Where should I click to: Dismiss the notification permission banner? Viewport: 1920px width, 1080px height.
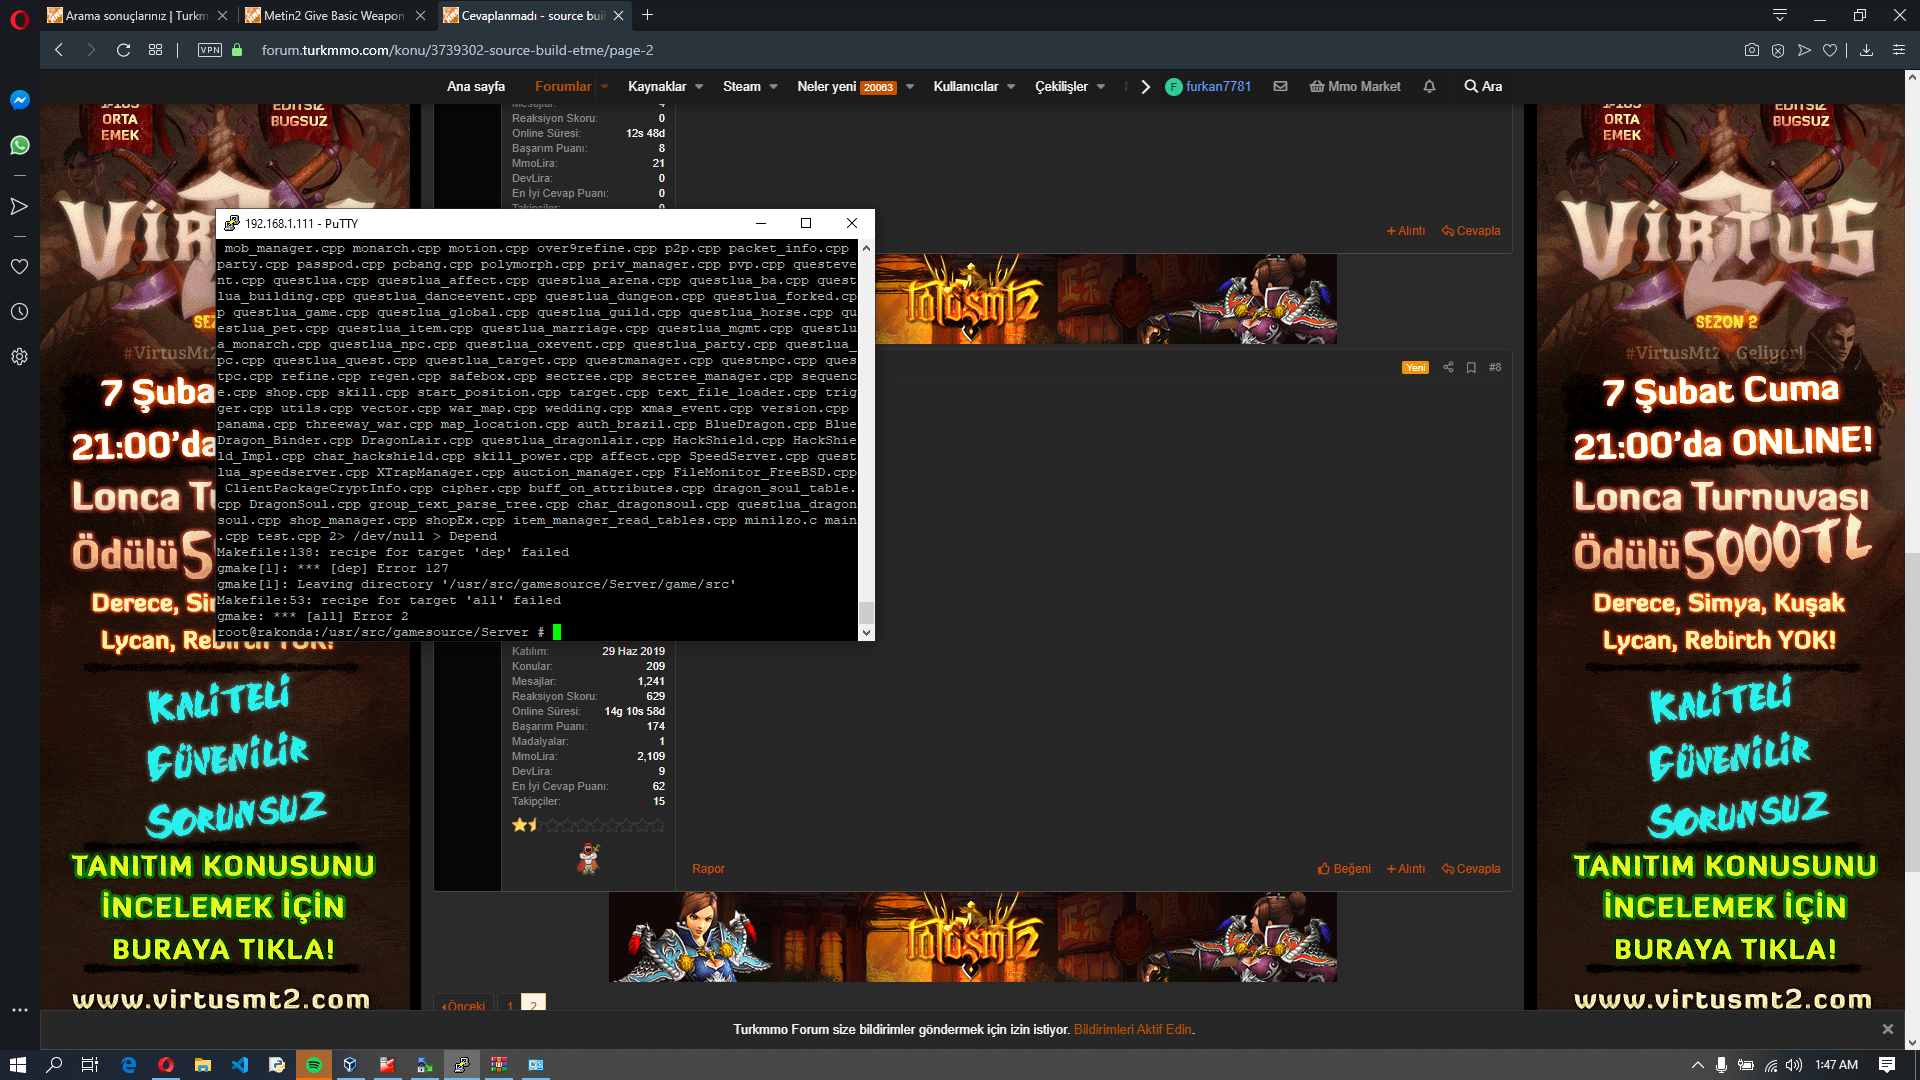1888,1029
